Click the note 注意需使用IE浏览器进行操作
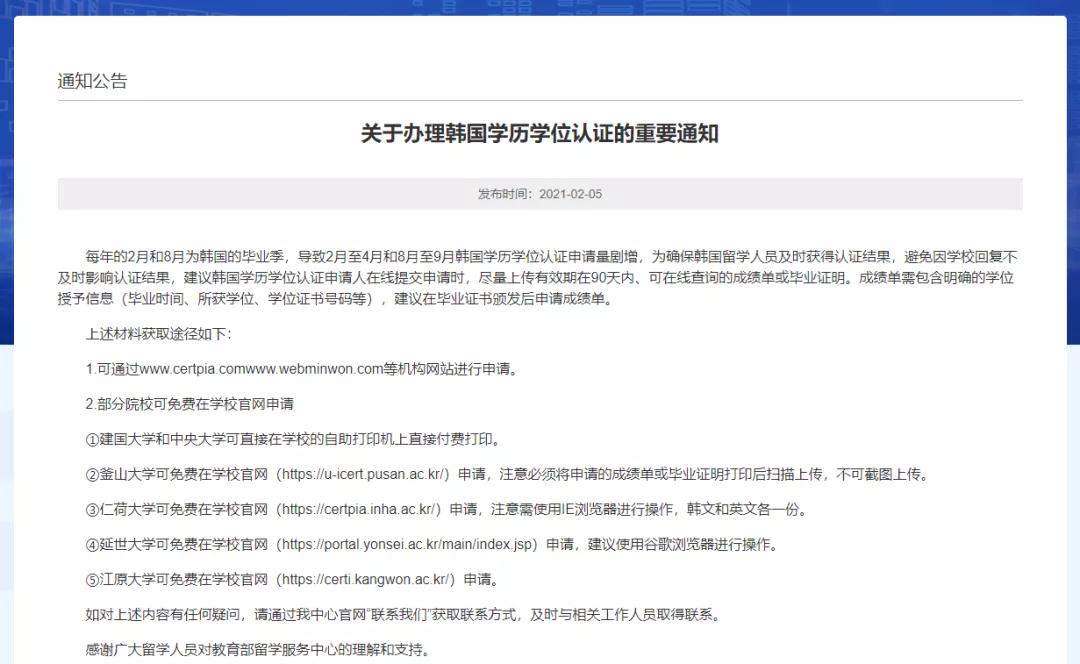 click(x=581, y=510)
